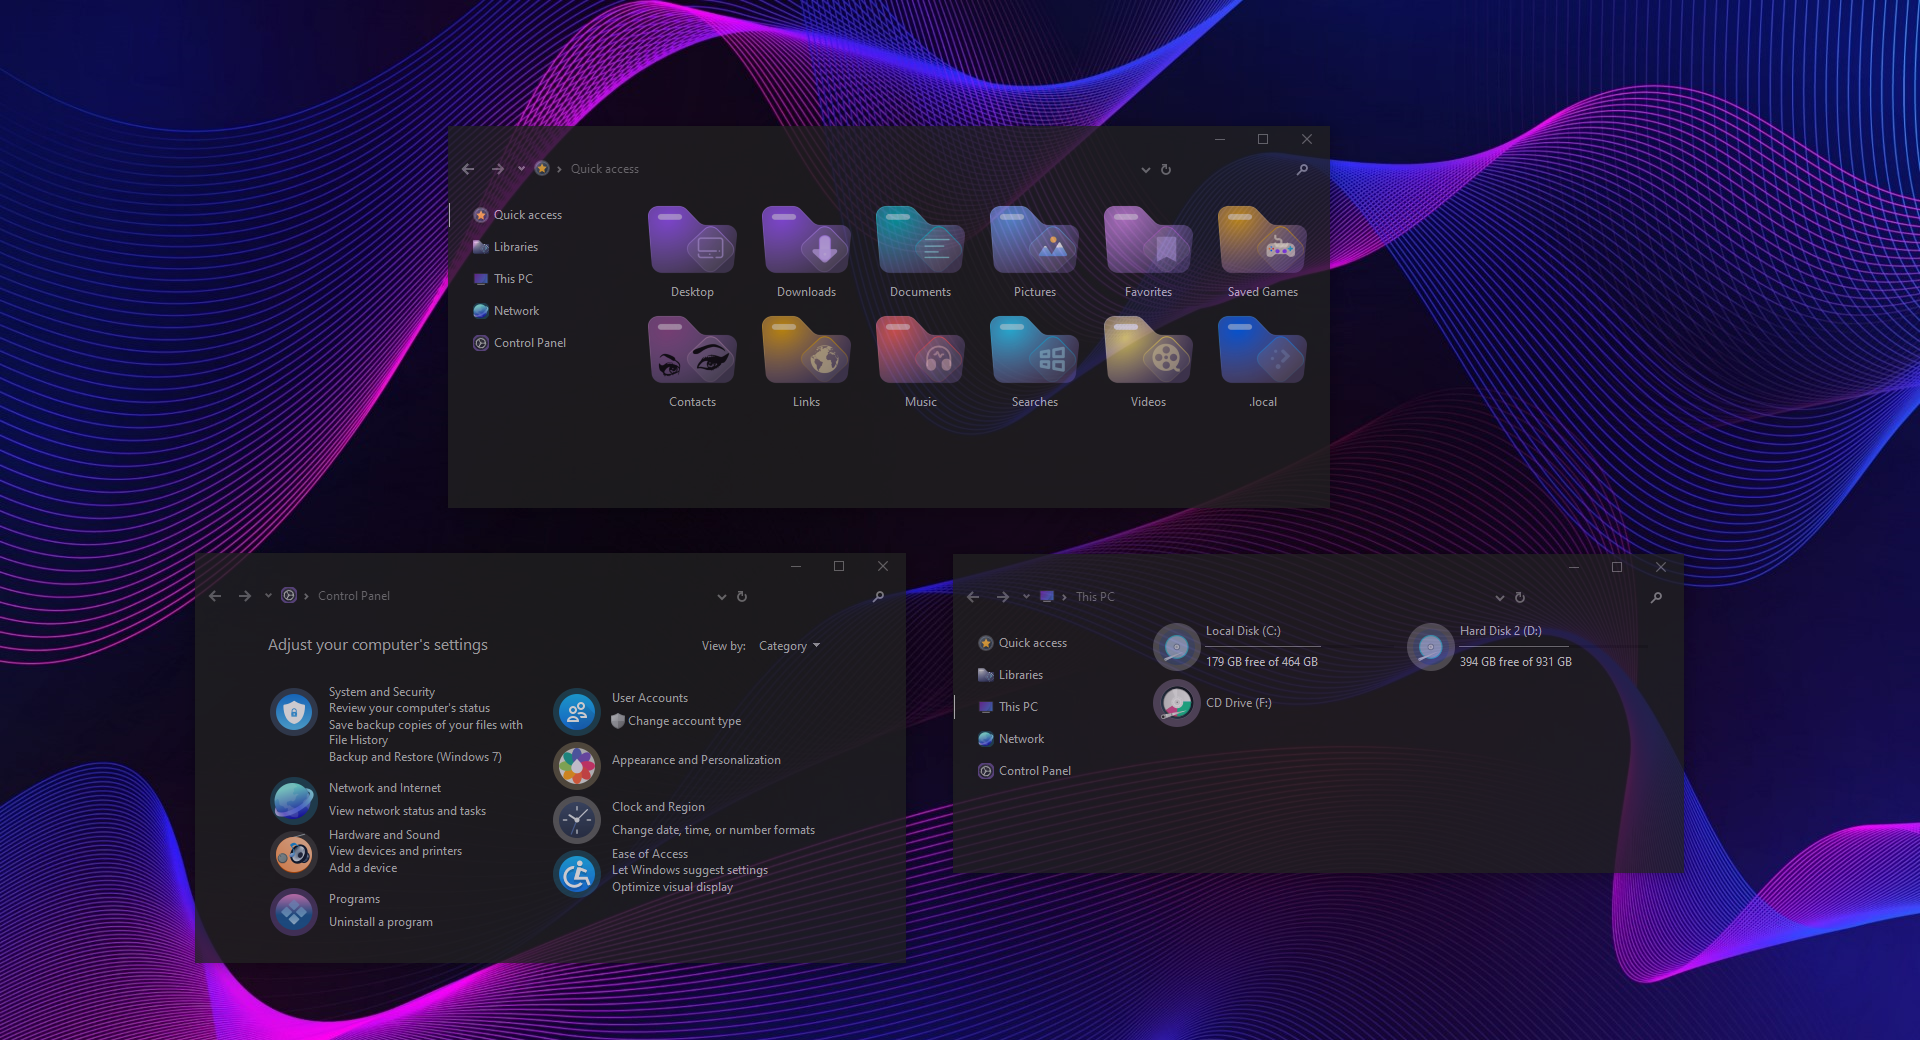Open the Searches folder icon
The height and width of the screenshot is (1040, 1920).
tap(1034, 351)
